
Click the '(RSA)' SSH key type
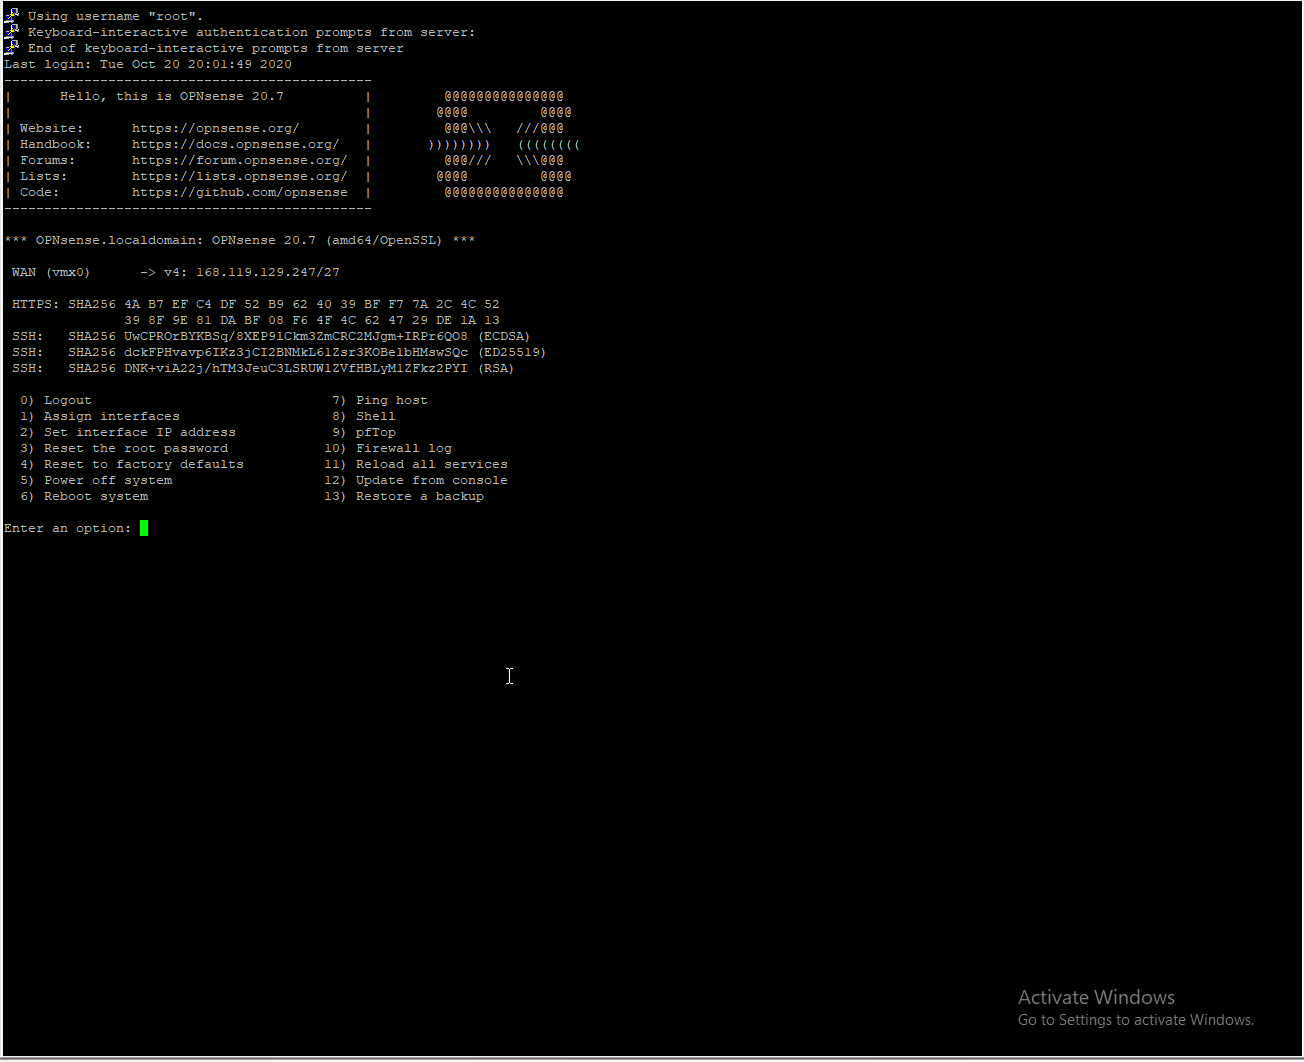496,368
